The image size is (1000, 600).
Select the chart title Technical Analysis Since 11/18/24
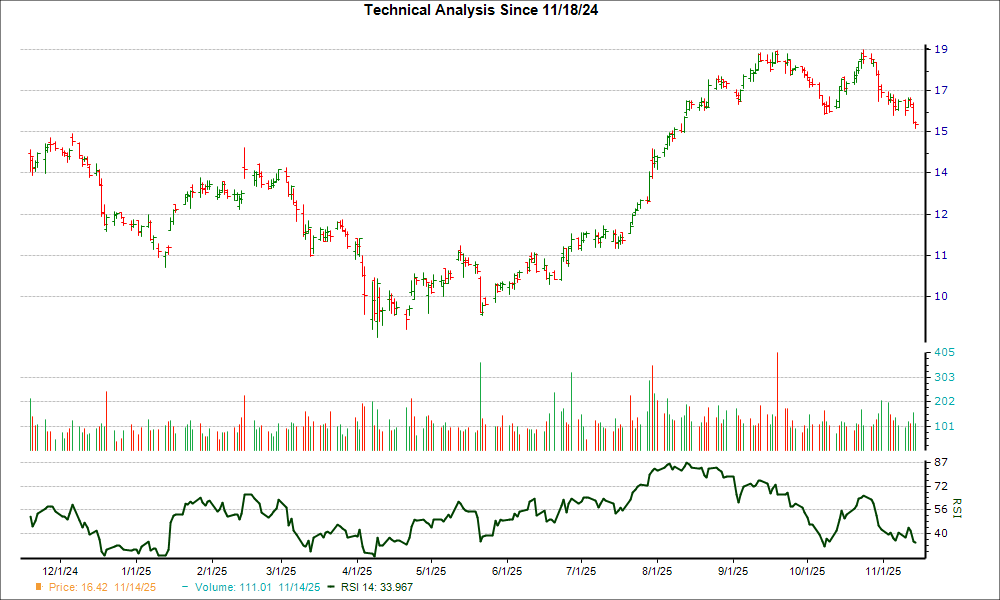[x=482, y=11]
